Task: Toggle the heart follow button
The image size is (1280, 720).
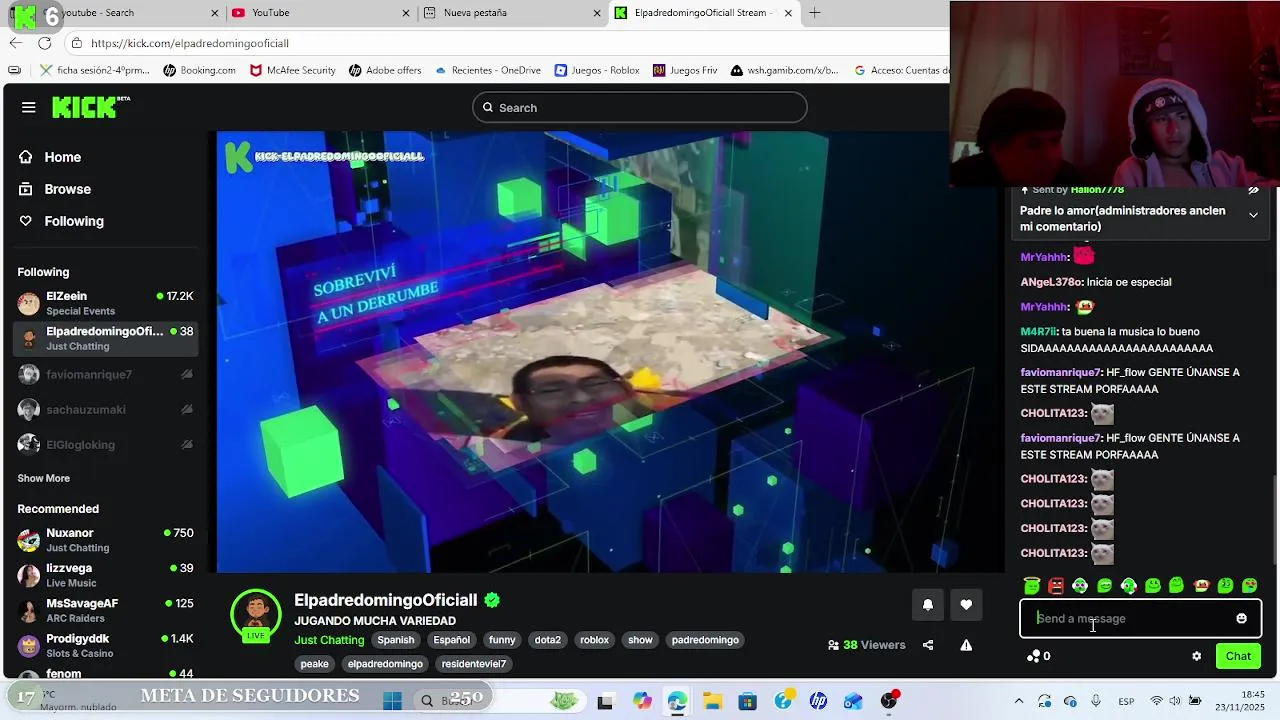Action: click(x=966, y=604)
